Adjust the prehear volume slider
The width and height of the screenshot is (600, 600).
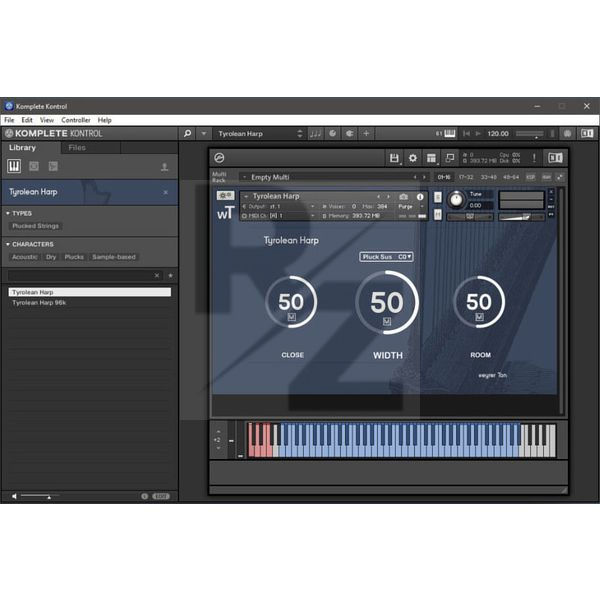point(40,496)
